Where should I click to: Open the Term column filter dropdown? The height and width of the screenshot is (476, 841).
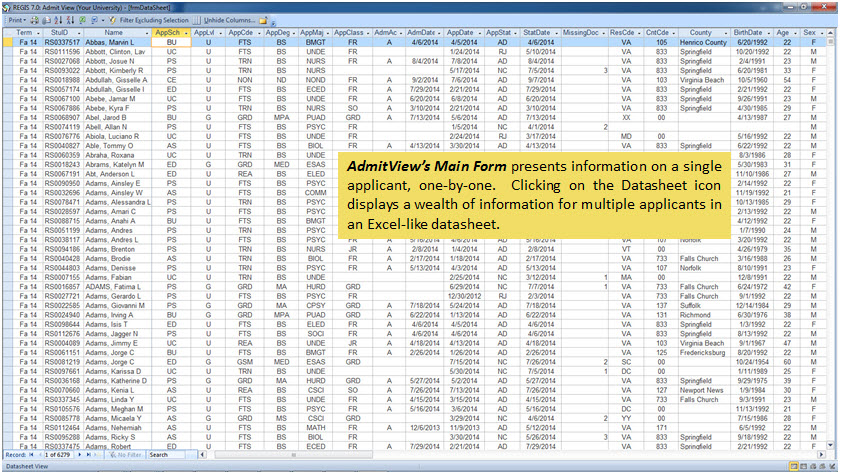tap(36, 33)
